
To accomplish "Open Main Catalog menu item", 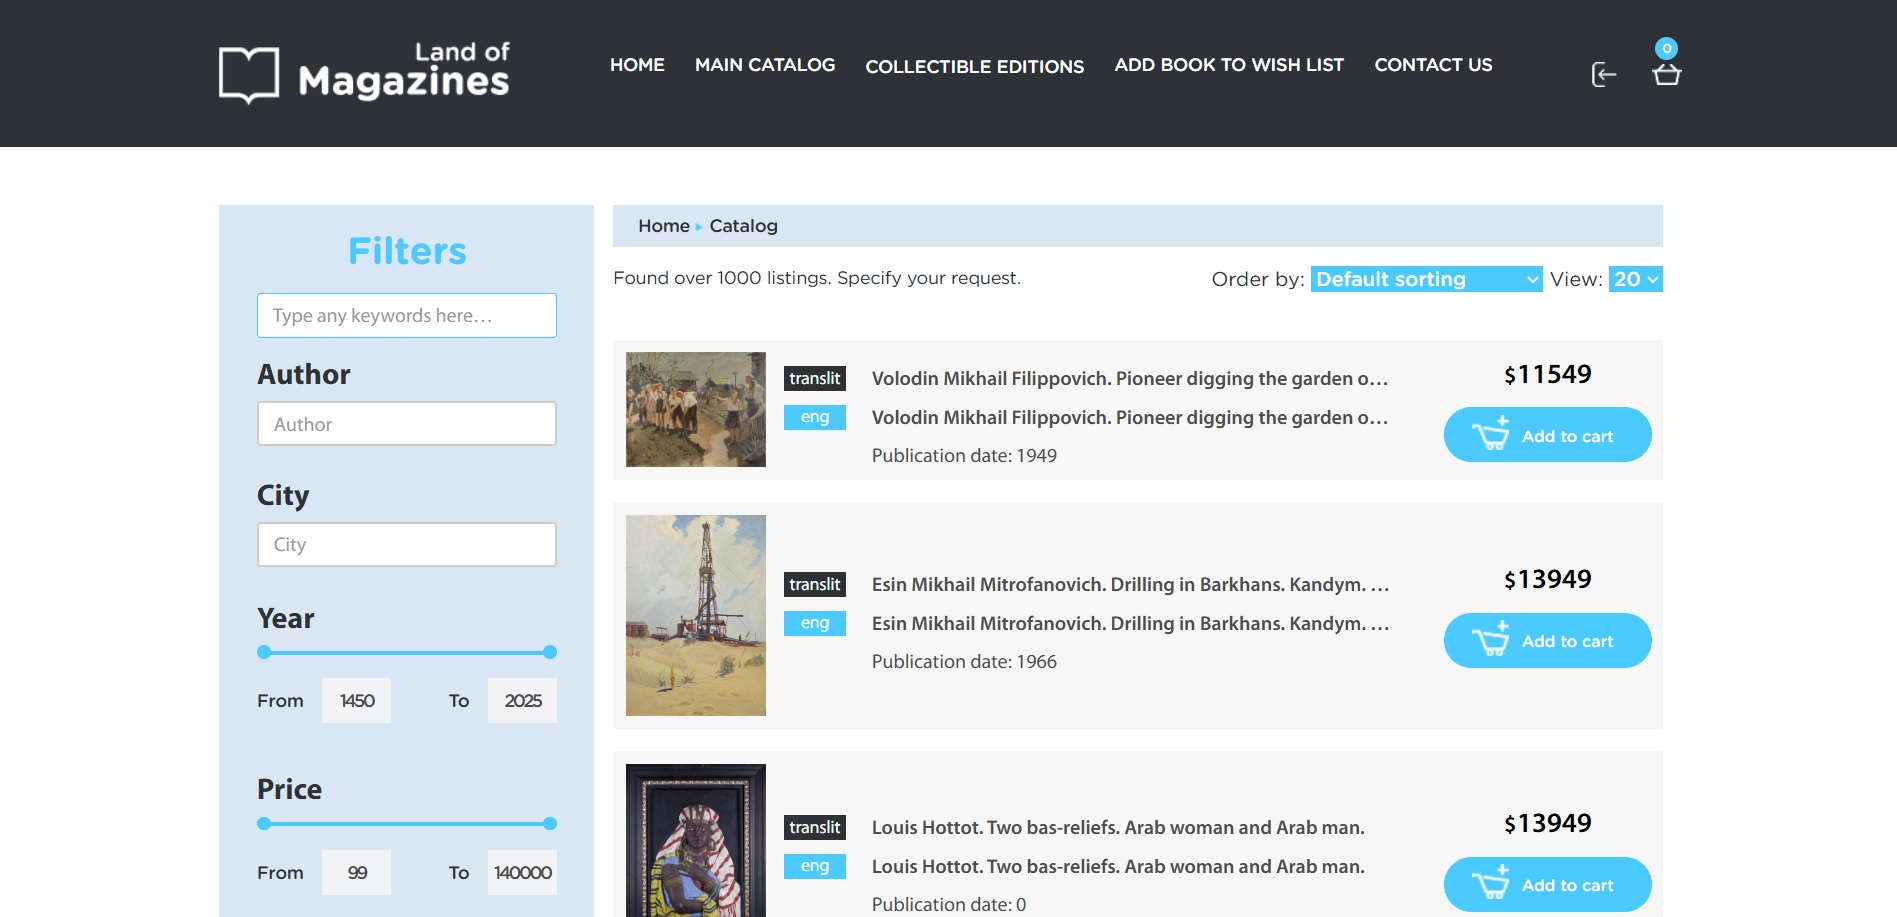I will (x=765, y=65).
